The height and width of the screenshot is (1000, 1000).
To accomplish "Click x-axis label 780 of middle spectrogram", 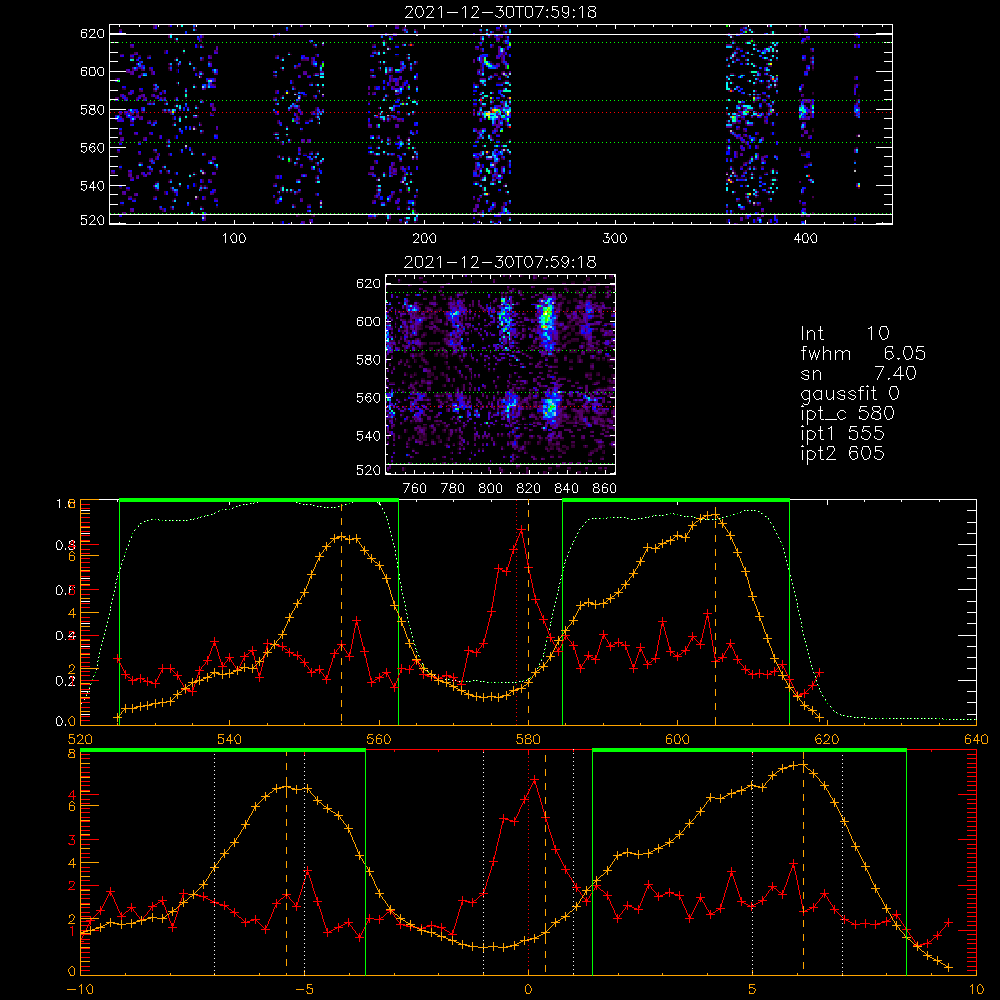I will pos(453,489).
